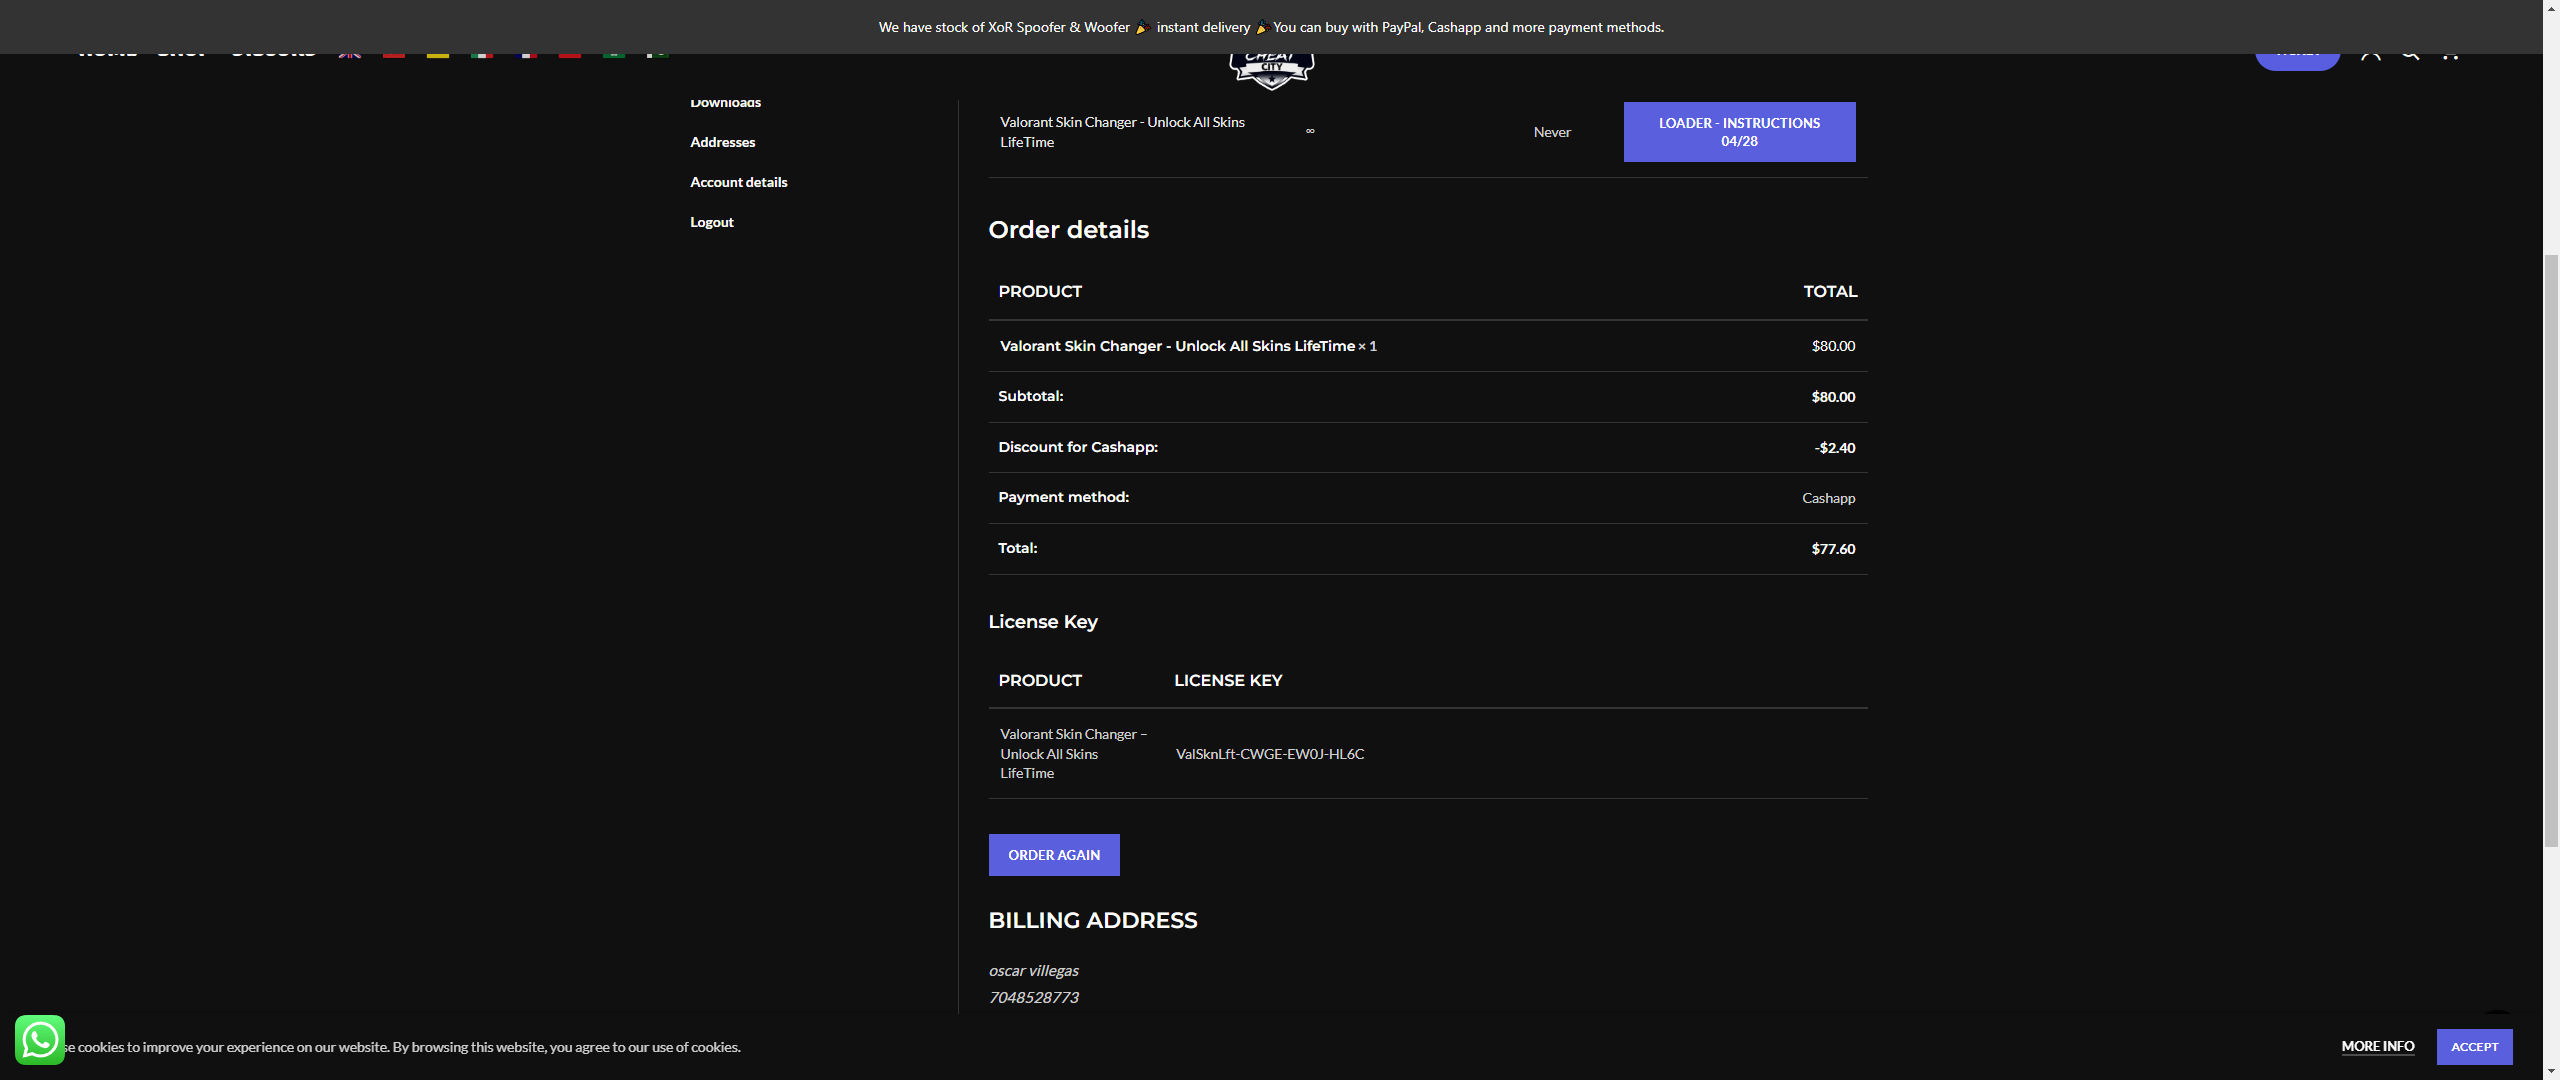Click the 'Order details' heading
The height and width of the screenshot is (1080, 2560).
(1068, 230)
